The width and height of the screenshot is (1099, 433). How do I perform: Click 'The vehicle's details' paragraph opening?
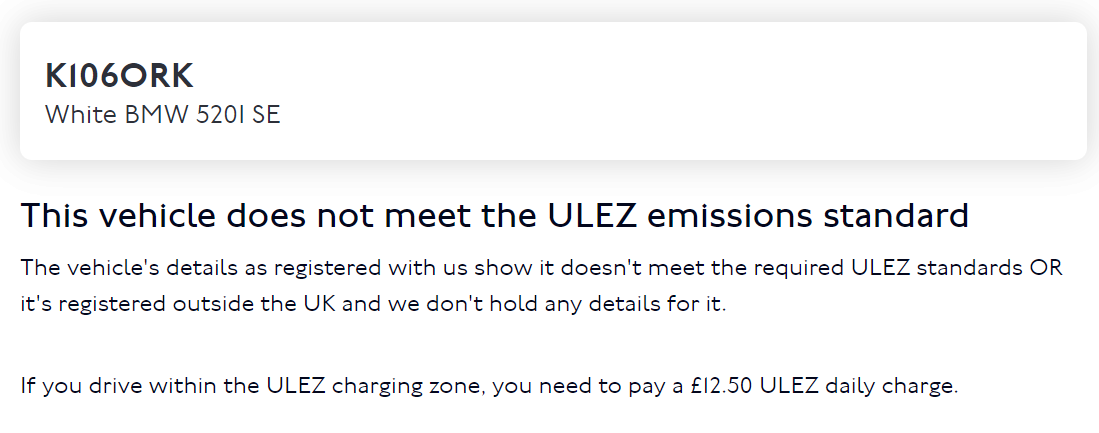pyautogui.click(x=128, y=268)
